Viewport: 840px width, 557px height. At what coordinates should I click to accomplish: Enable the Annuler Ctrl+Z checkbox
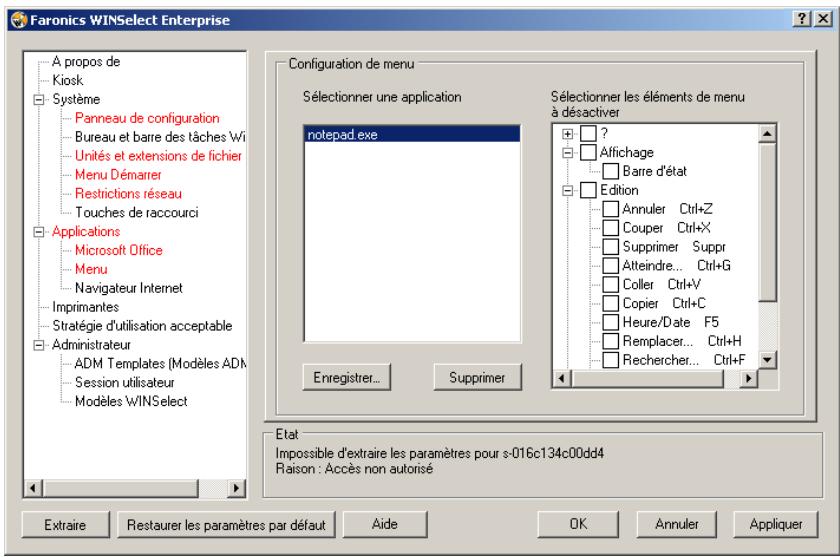click(611, 209)
